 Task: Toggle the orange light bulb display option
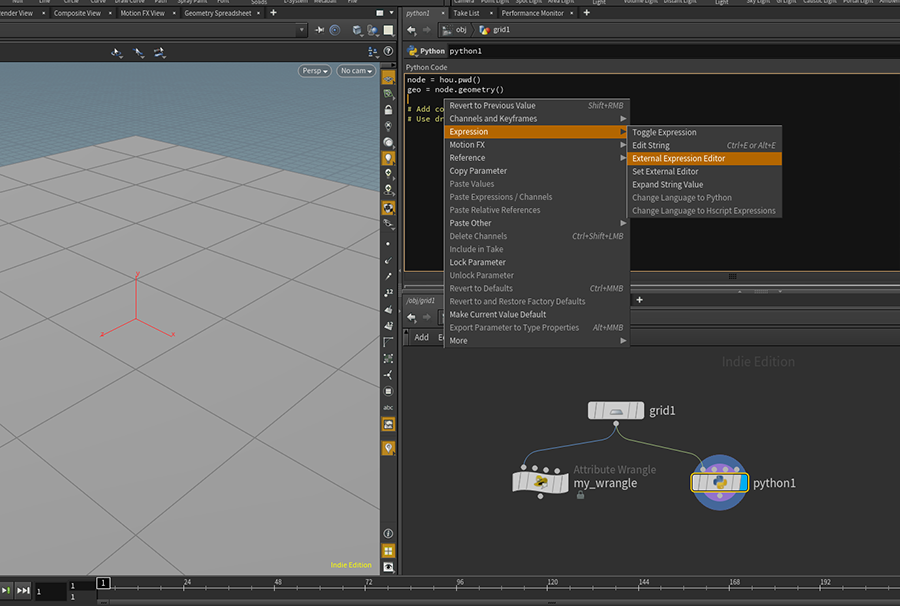coord(388,157)
